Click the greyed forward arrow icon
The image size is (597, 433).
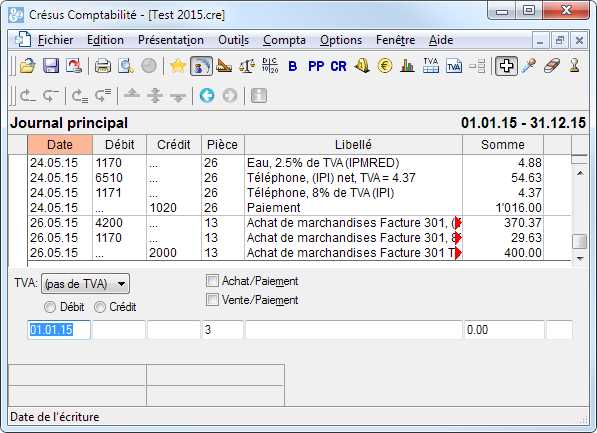pyautogui.click(x=230, y=95)
